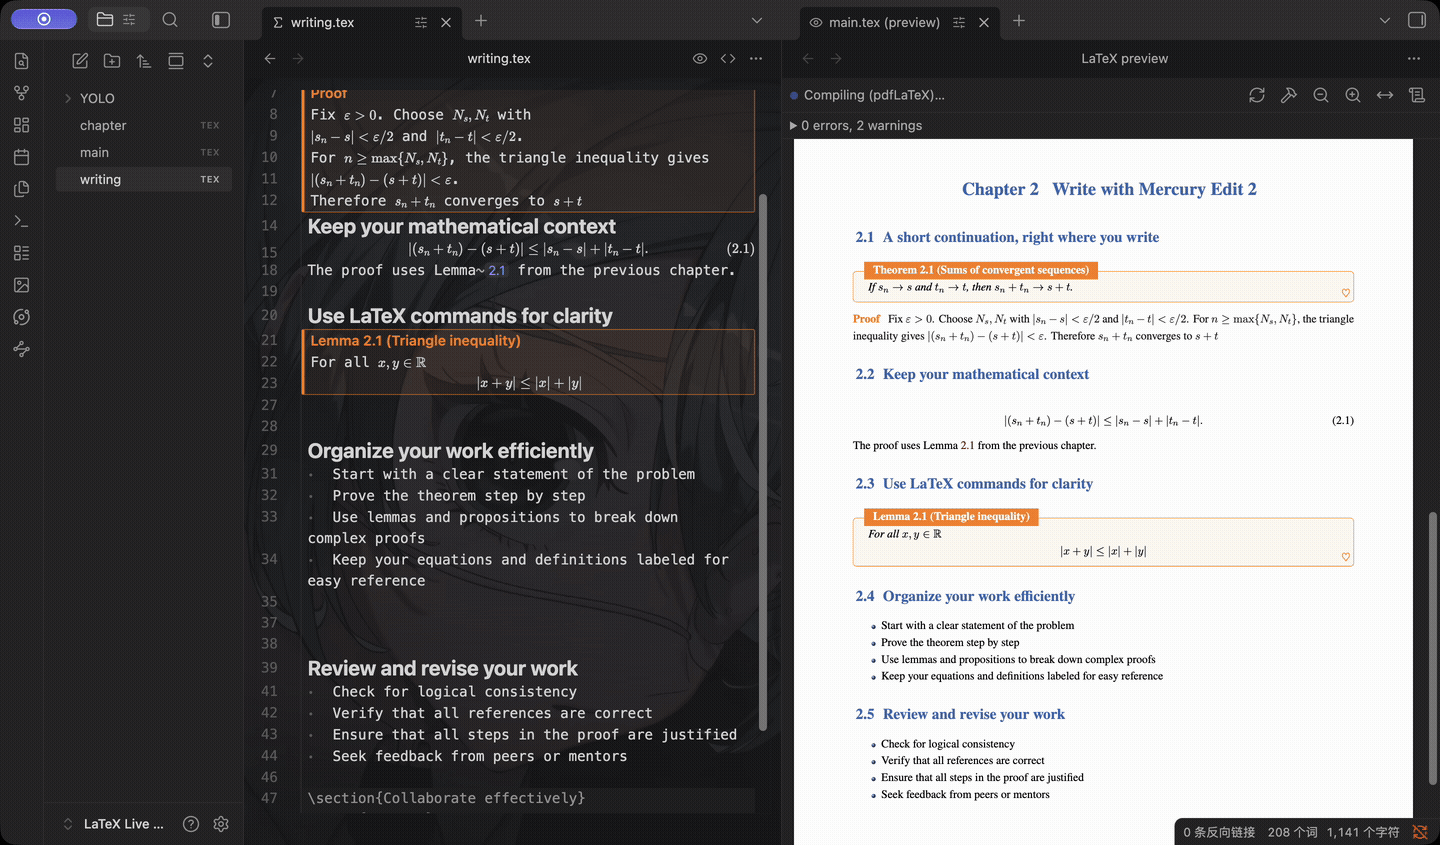Screen dimensions: 1440x845
Task: Open more options menu in editor header
Action: (x=756, y=59)
